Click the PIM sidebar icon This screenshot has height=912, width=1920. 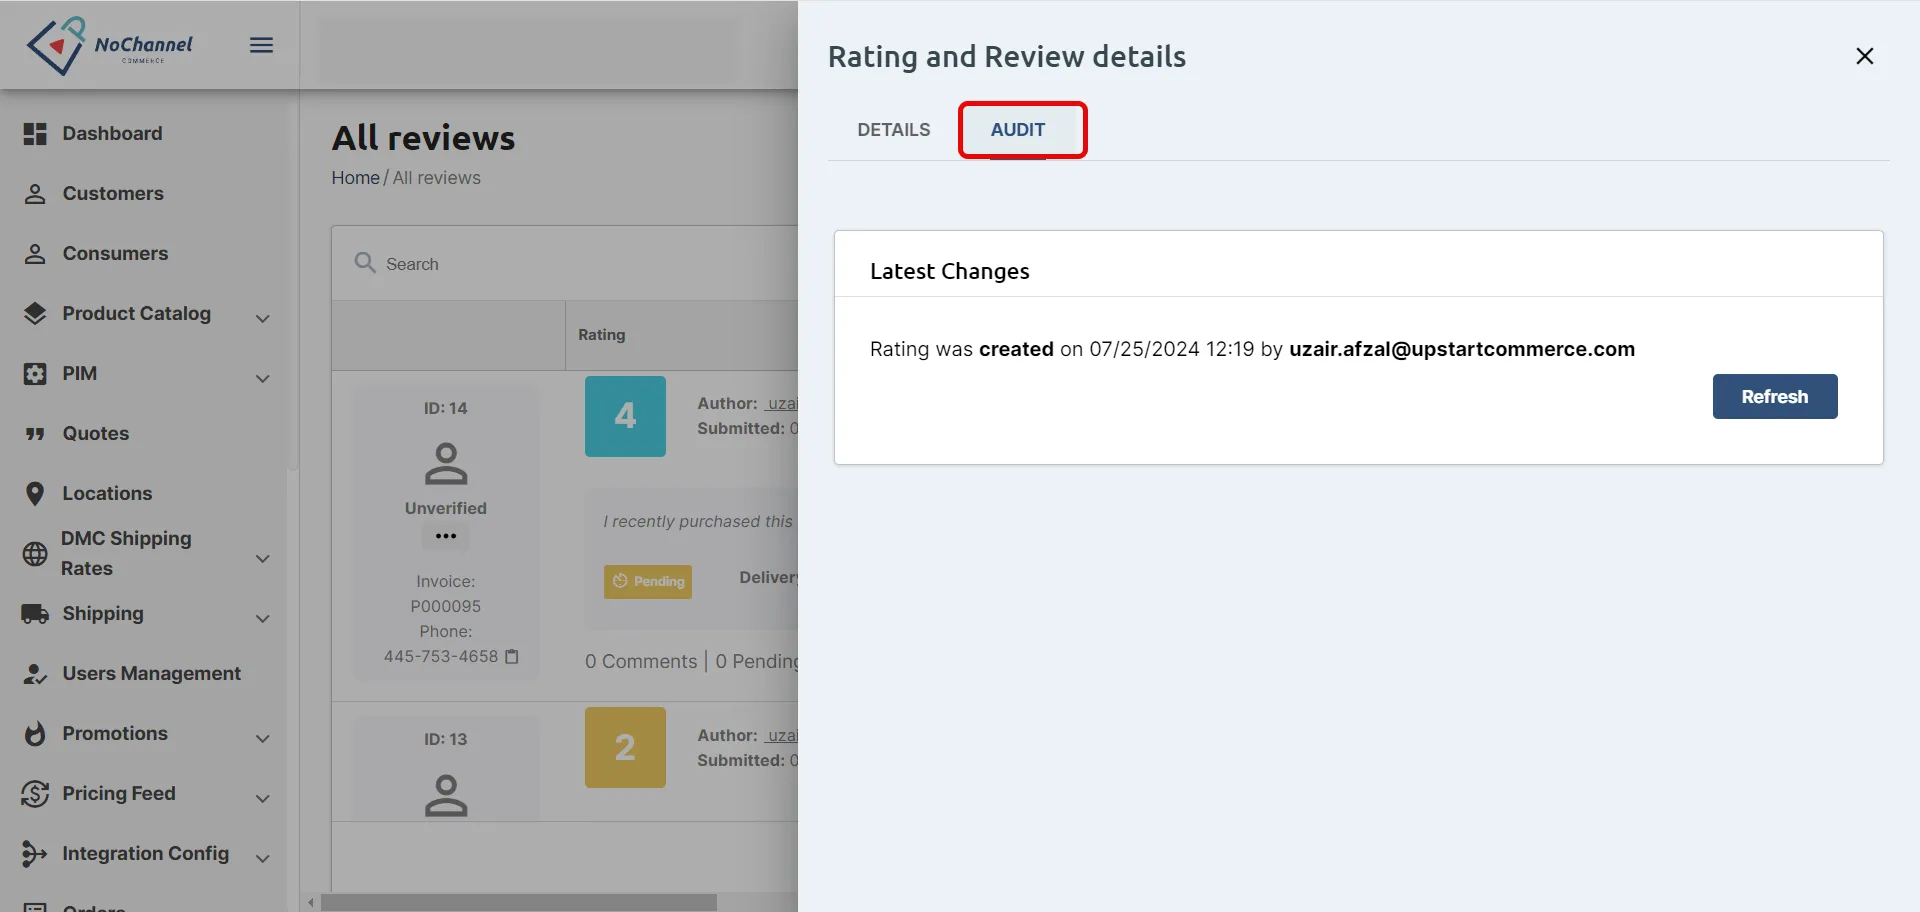coord(35,374)
